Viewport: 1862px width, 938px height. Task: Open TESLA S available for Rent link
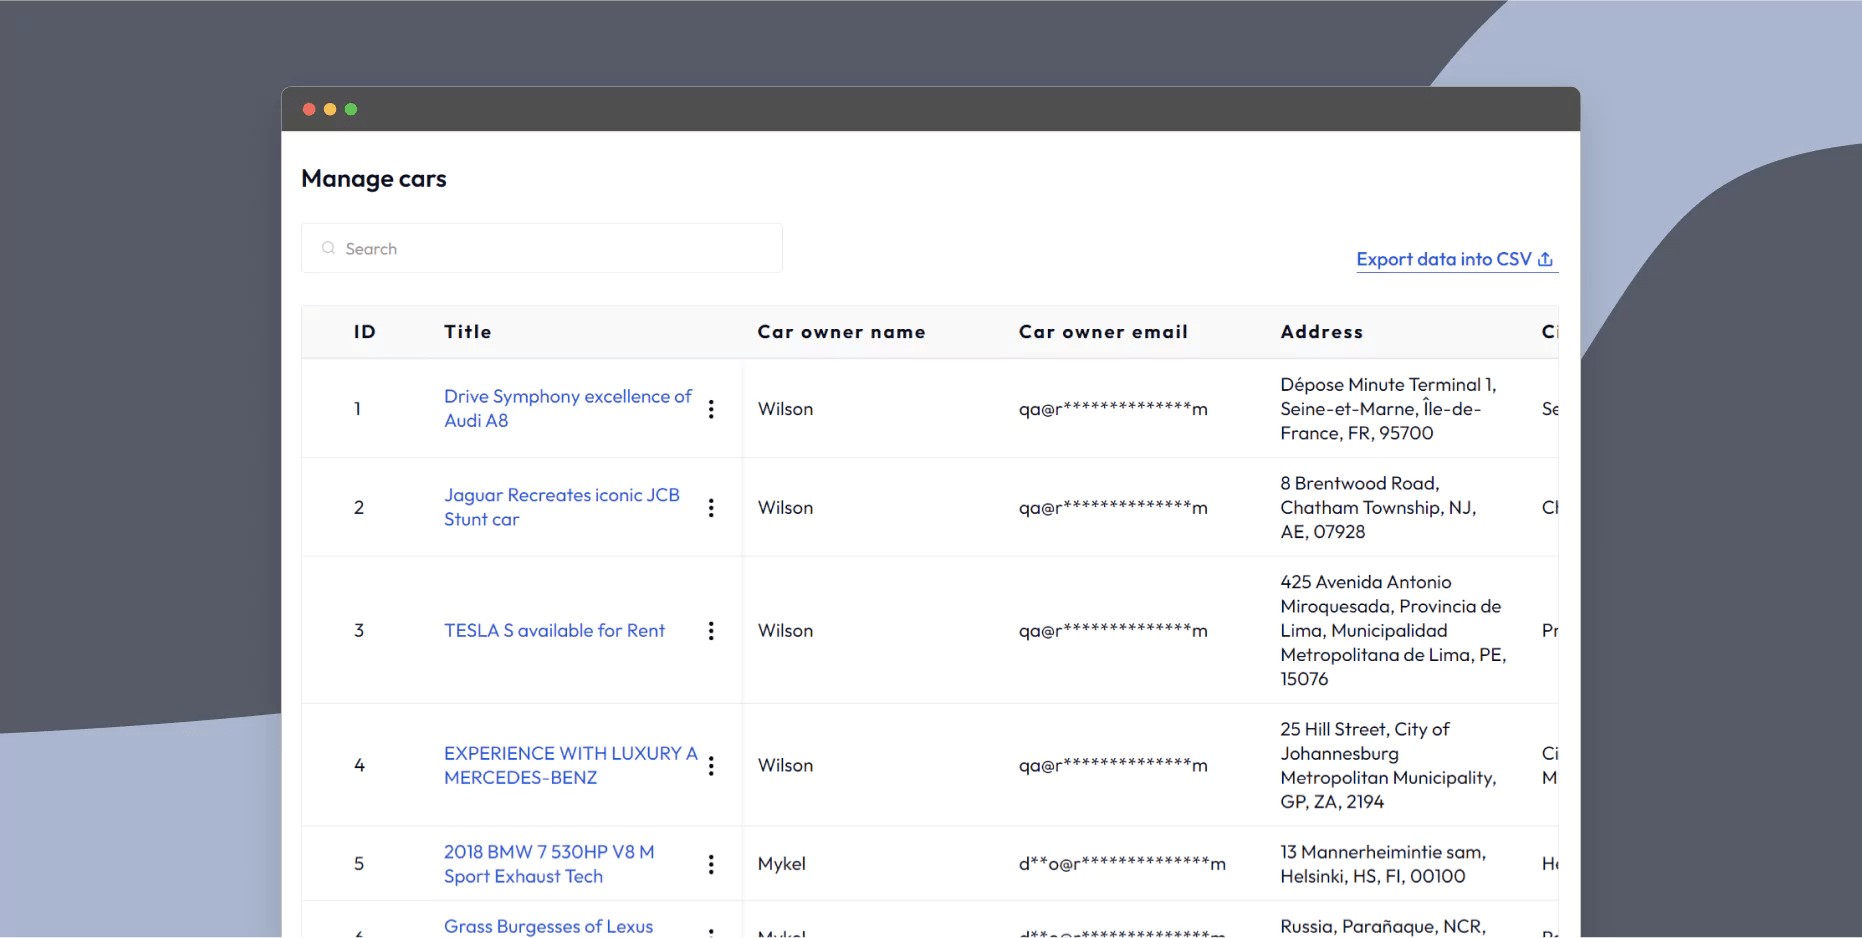click(x=554, y=631)
